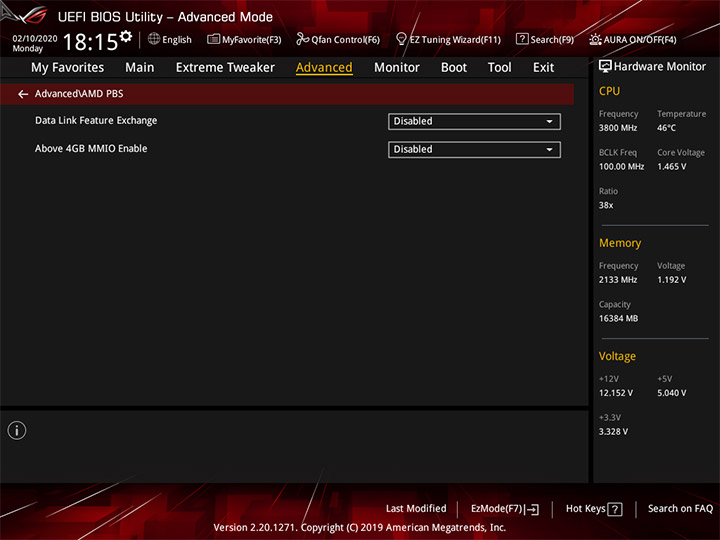Viewport: 720px width, 540px height.
Task: Click the Hardware Monitor title
Action: pos(659,67)
